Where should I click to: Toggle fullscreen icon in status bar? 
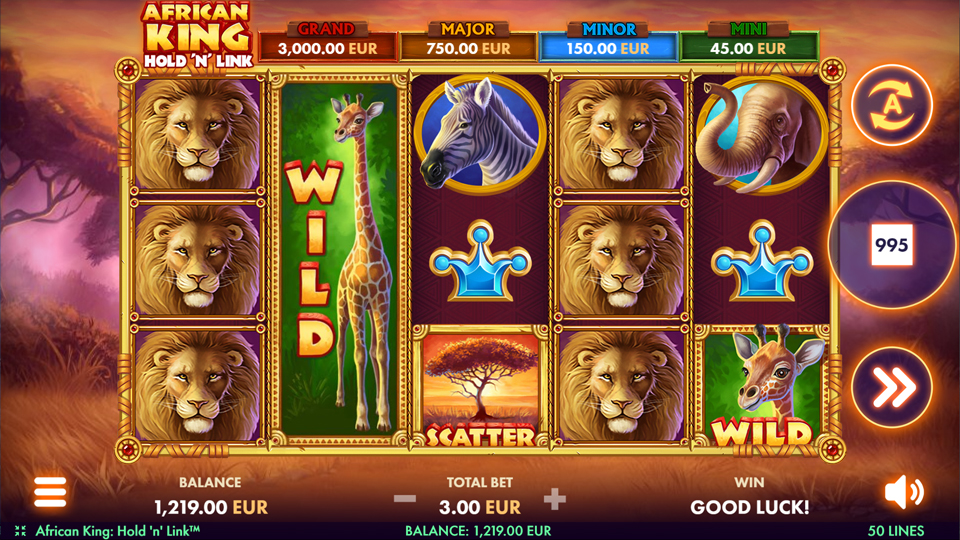(20, 531)
